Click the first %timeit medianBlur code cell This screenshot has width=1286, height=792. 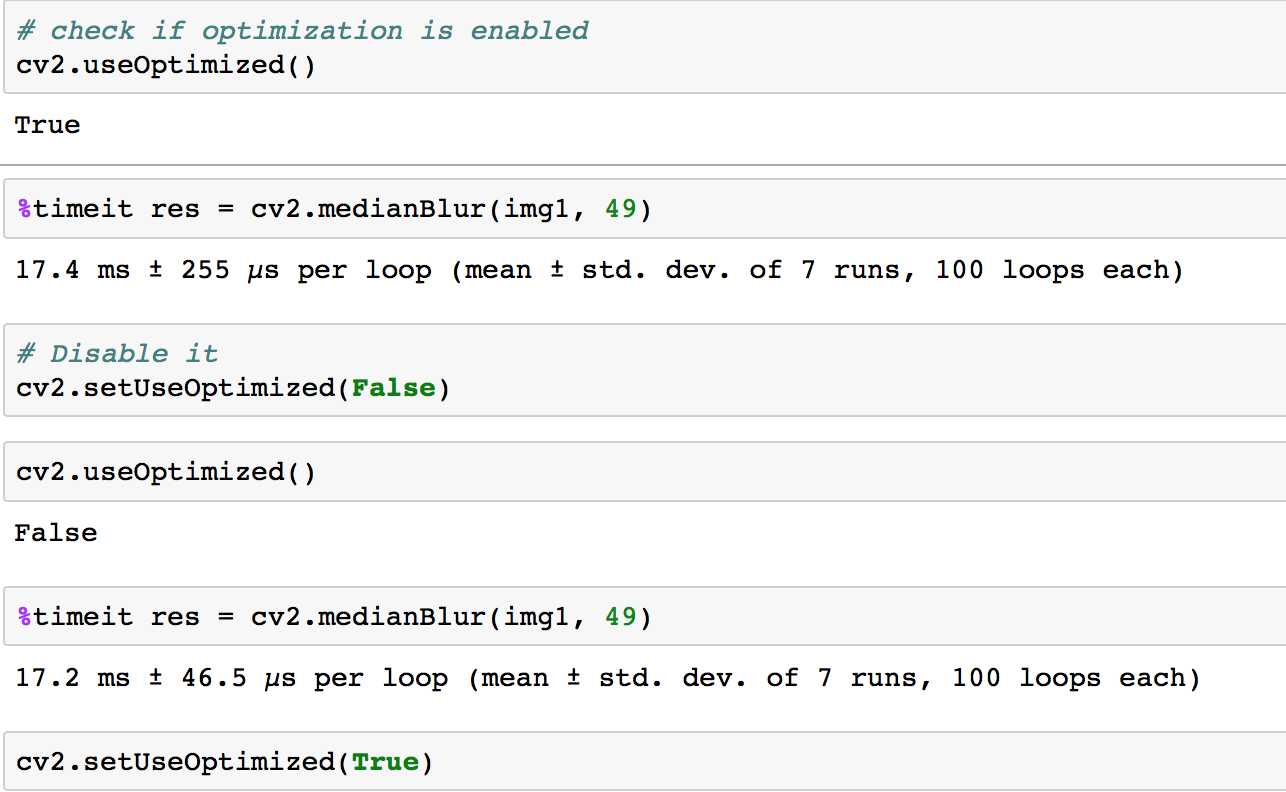click(x=644, y=209)
